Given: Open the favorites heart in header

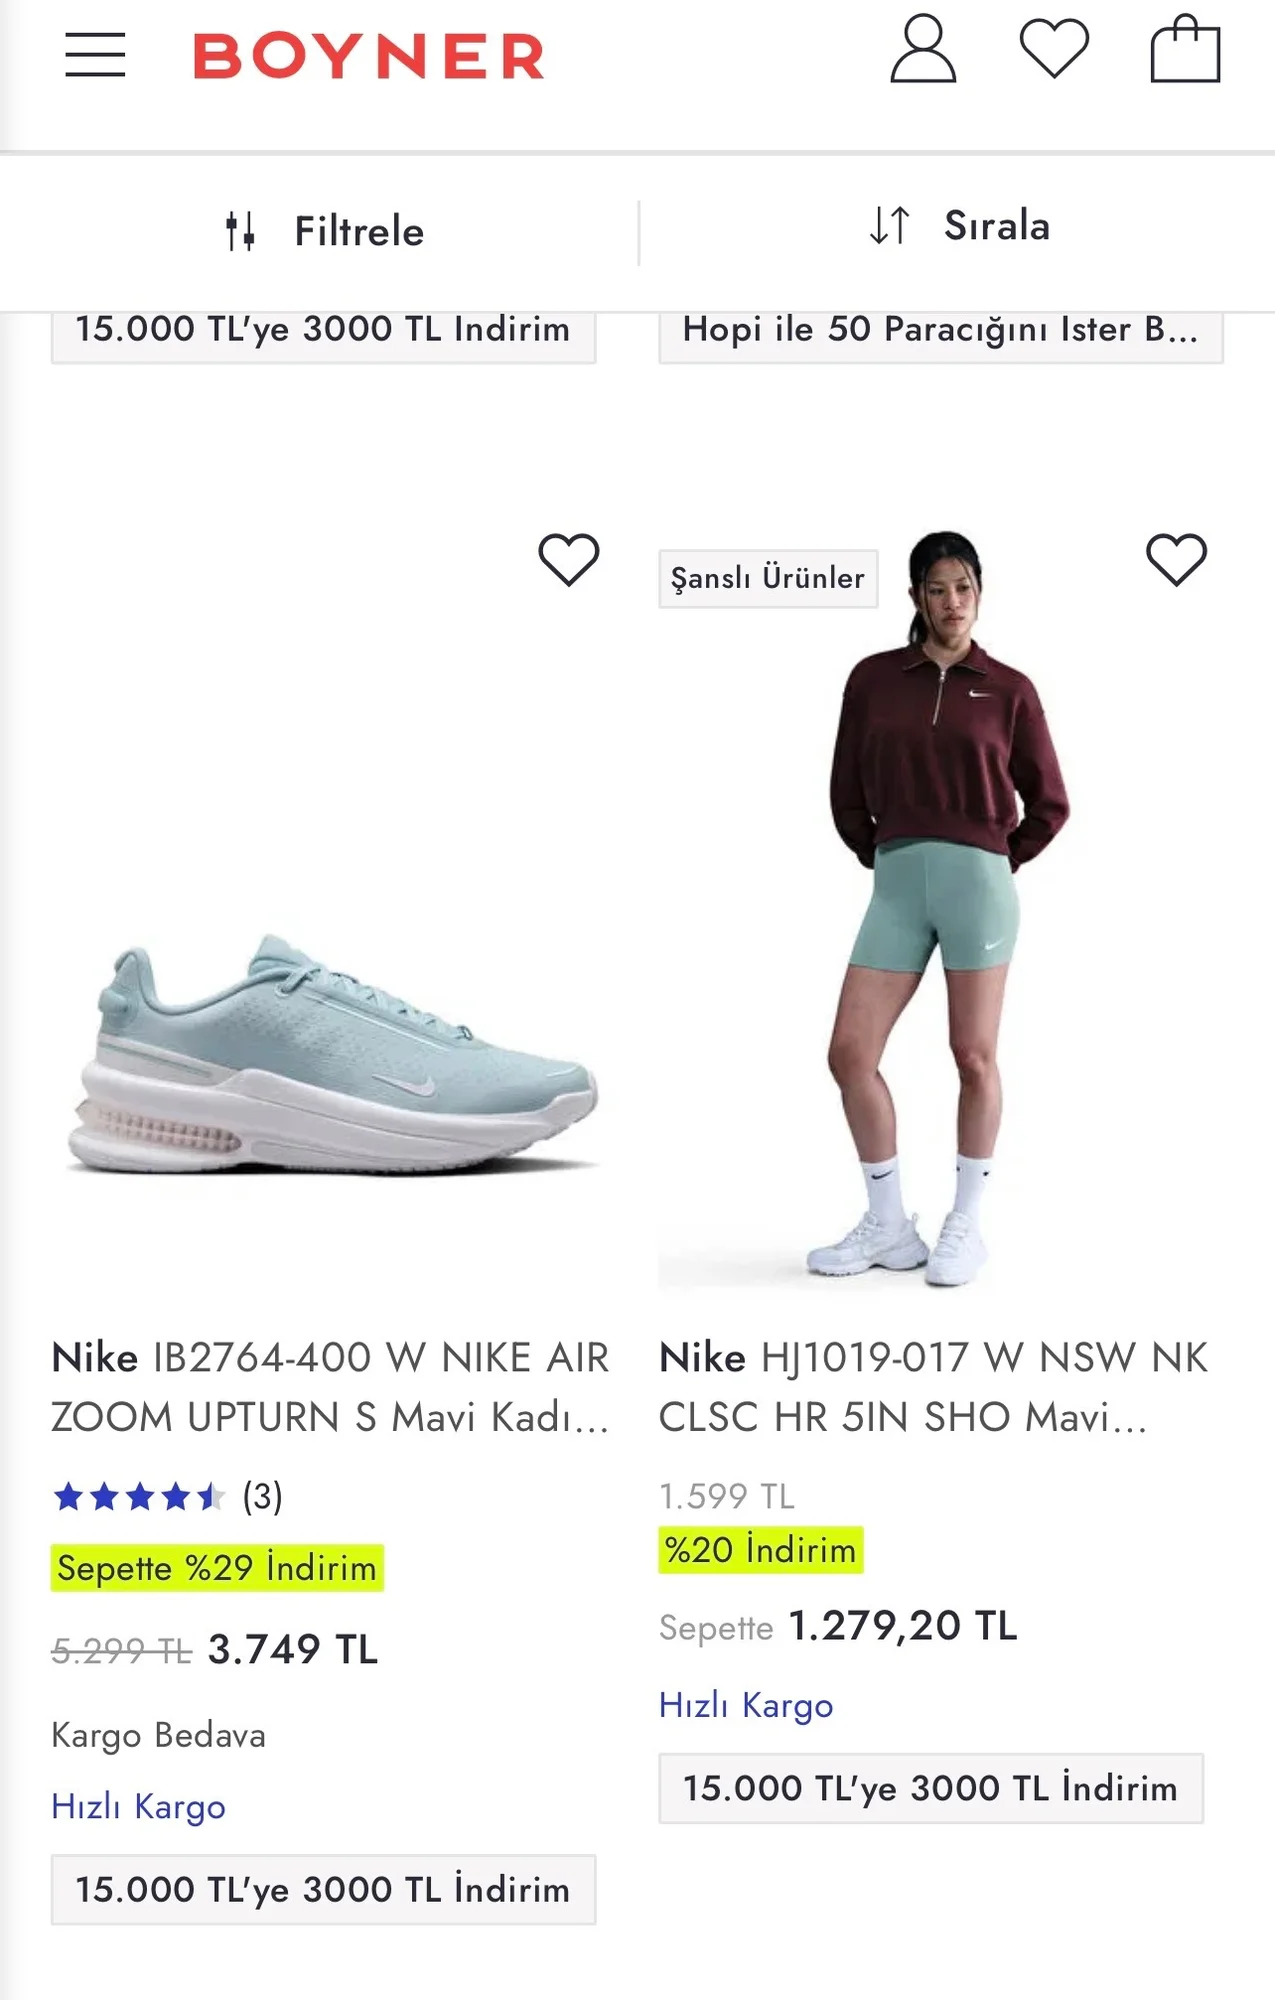Looking at the screenshot, I should tap(1053, 48).
